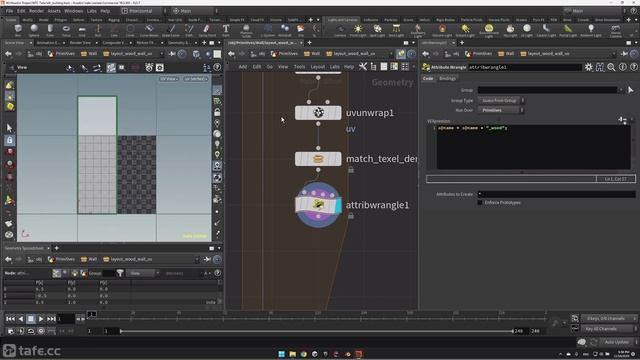Switch to the Bindings tab

447,78
